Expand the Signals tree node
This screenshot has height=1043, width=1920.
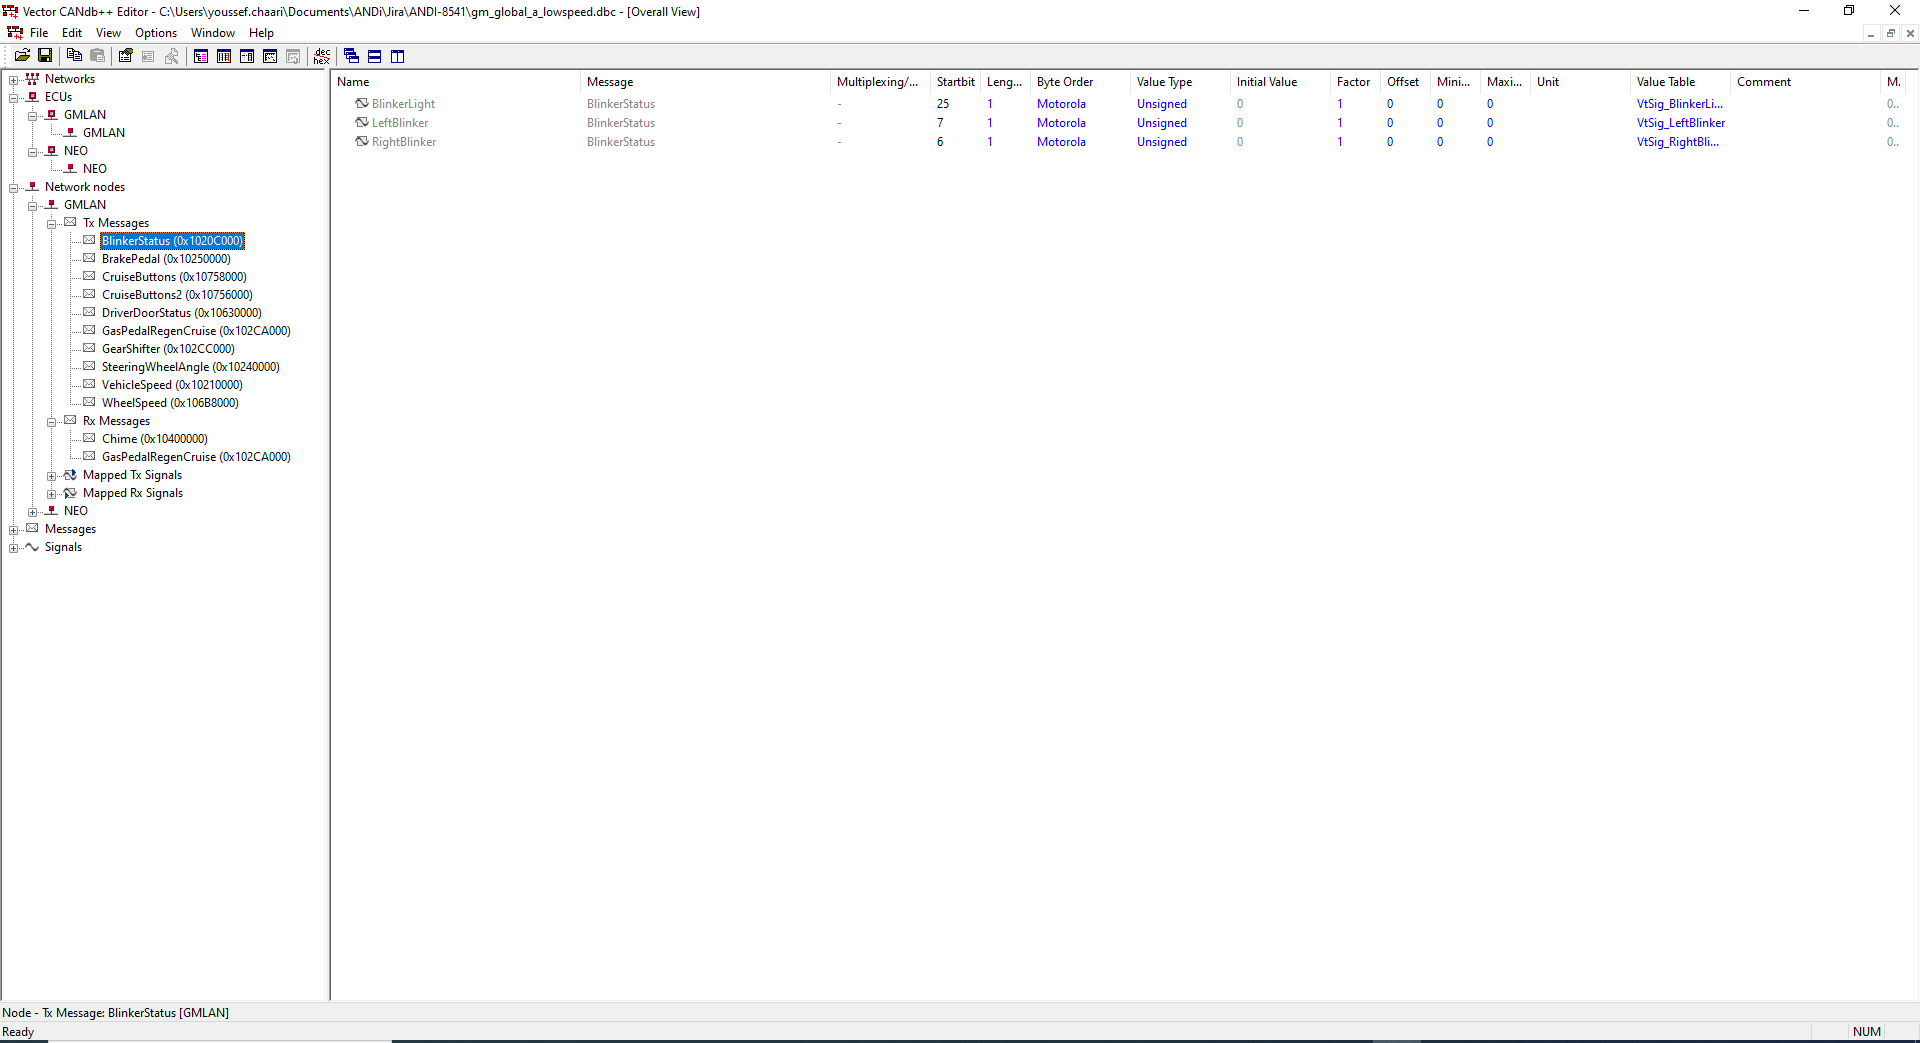coord(13,547)
